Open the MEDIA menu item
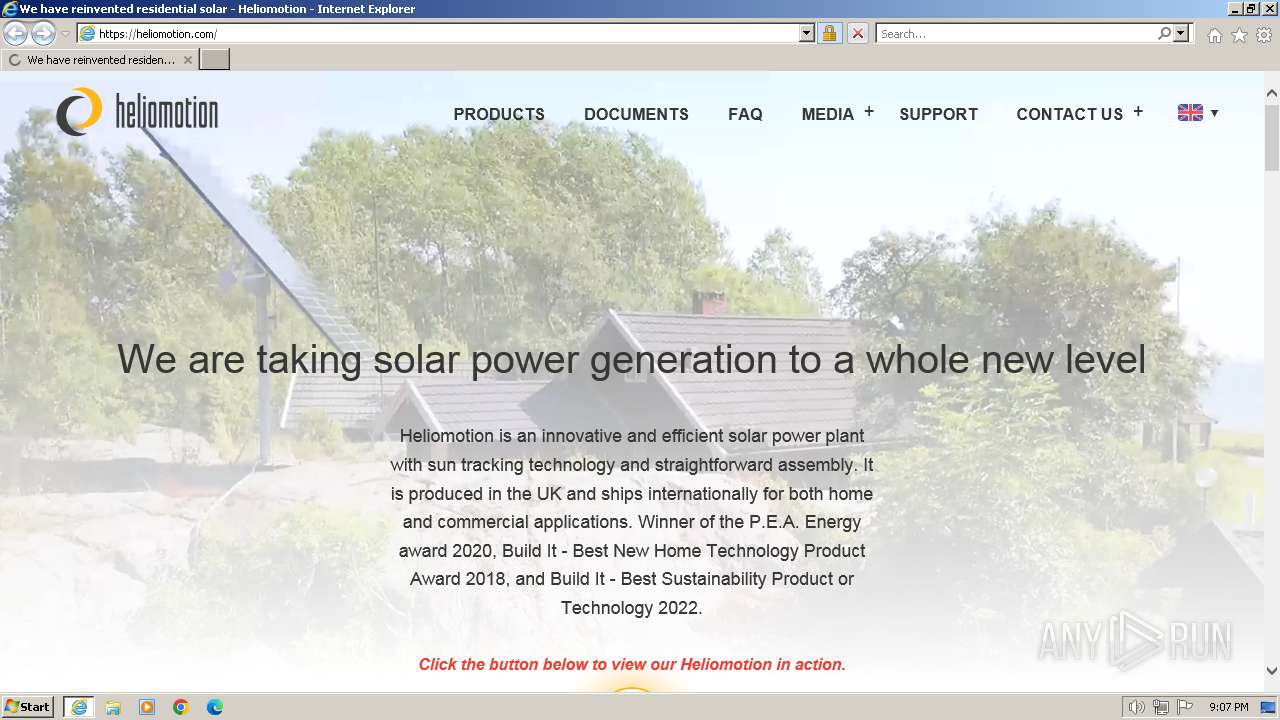Image resolution: width=1280 pixels, height=720 pixels. (828, 114)
